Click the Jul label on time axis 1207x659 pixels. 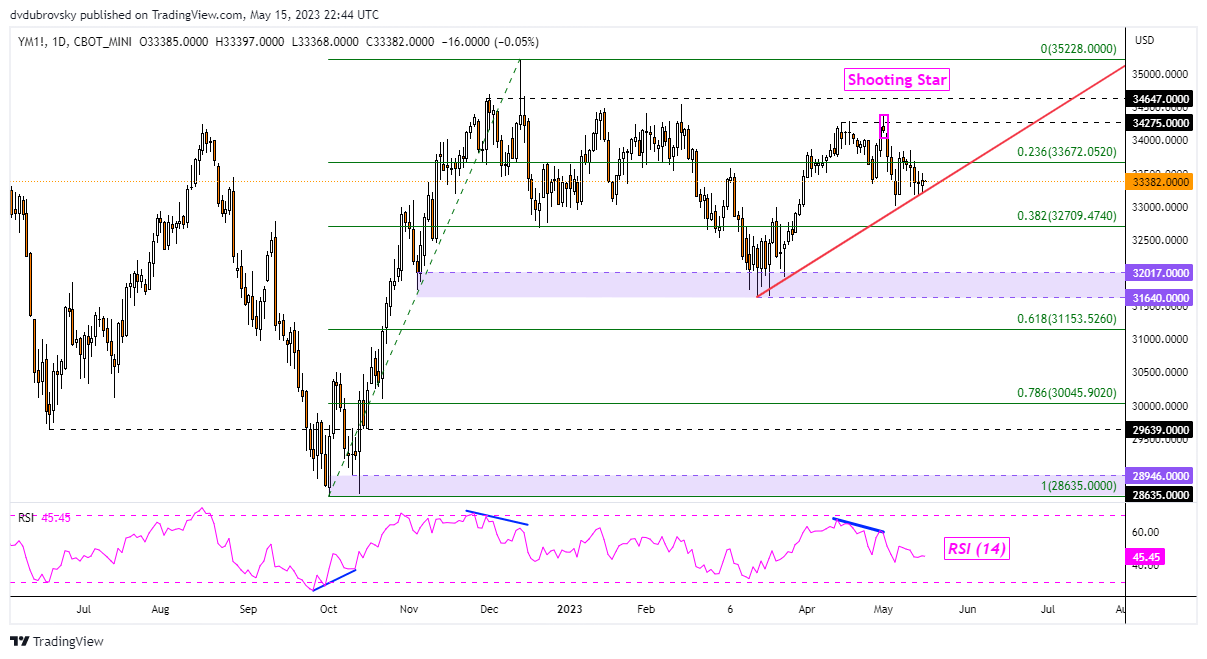click(x=83, y=608)
